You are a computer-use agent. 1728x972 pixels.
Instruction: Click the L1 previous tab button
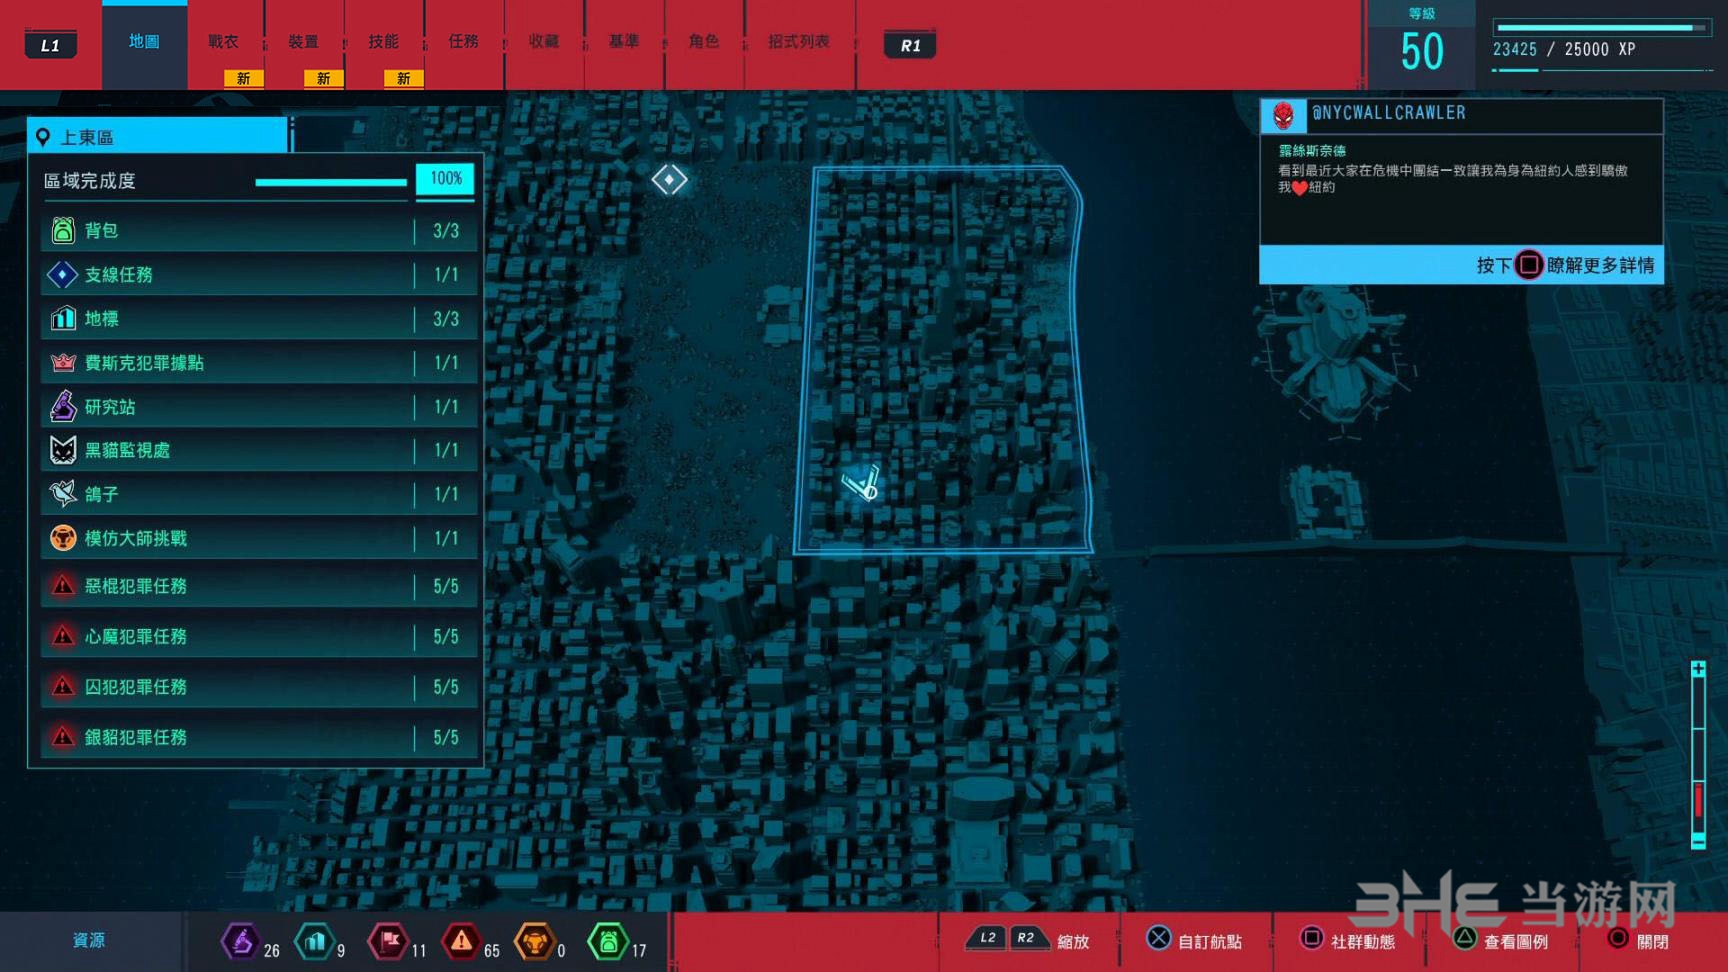click(50, 45)
